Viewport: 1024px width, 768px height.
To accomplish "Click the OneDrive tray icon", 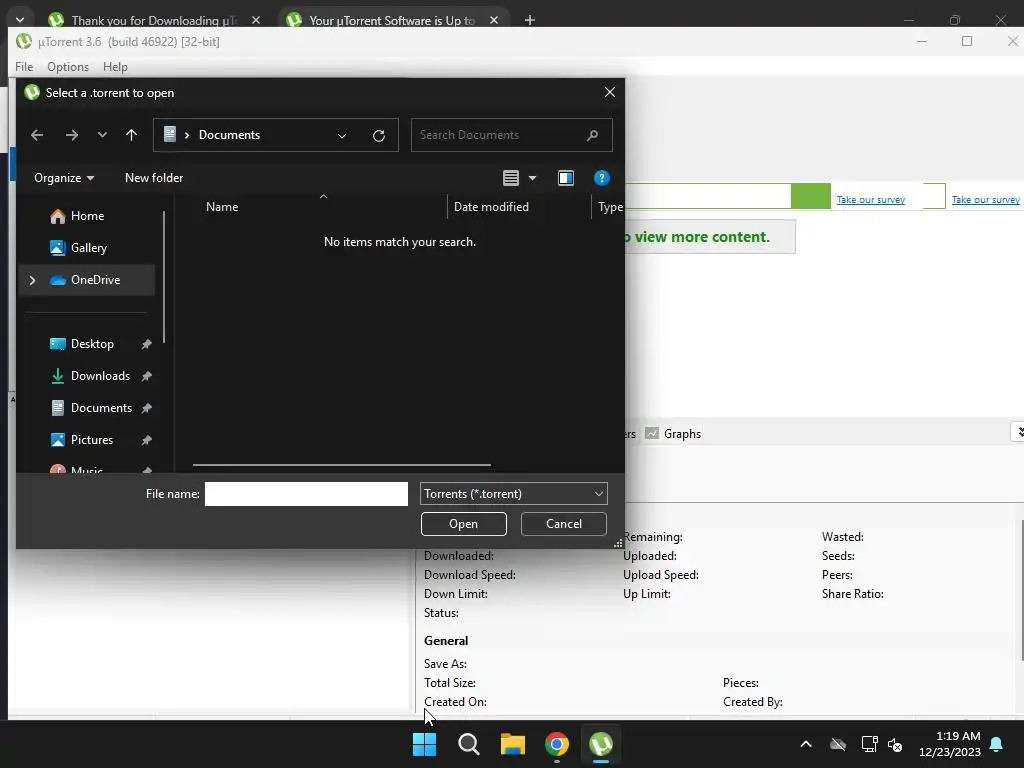I will 838,744.
